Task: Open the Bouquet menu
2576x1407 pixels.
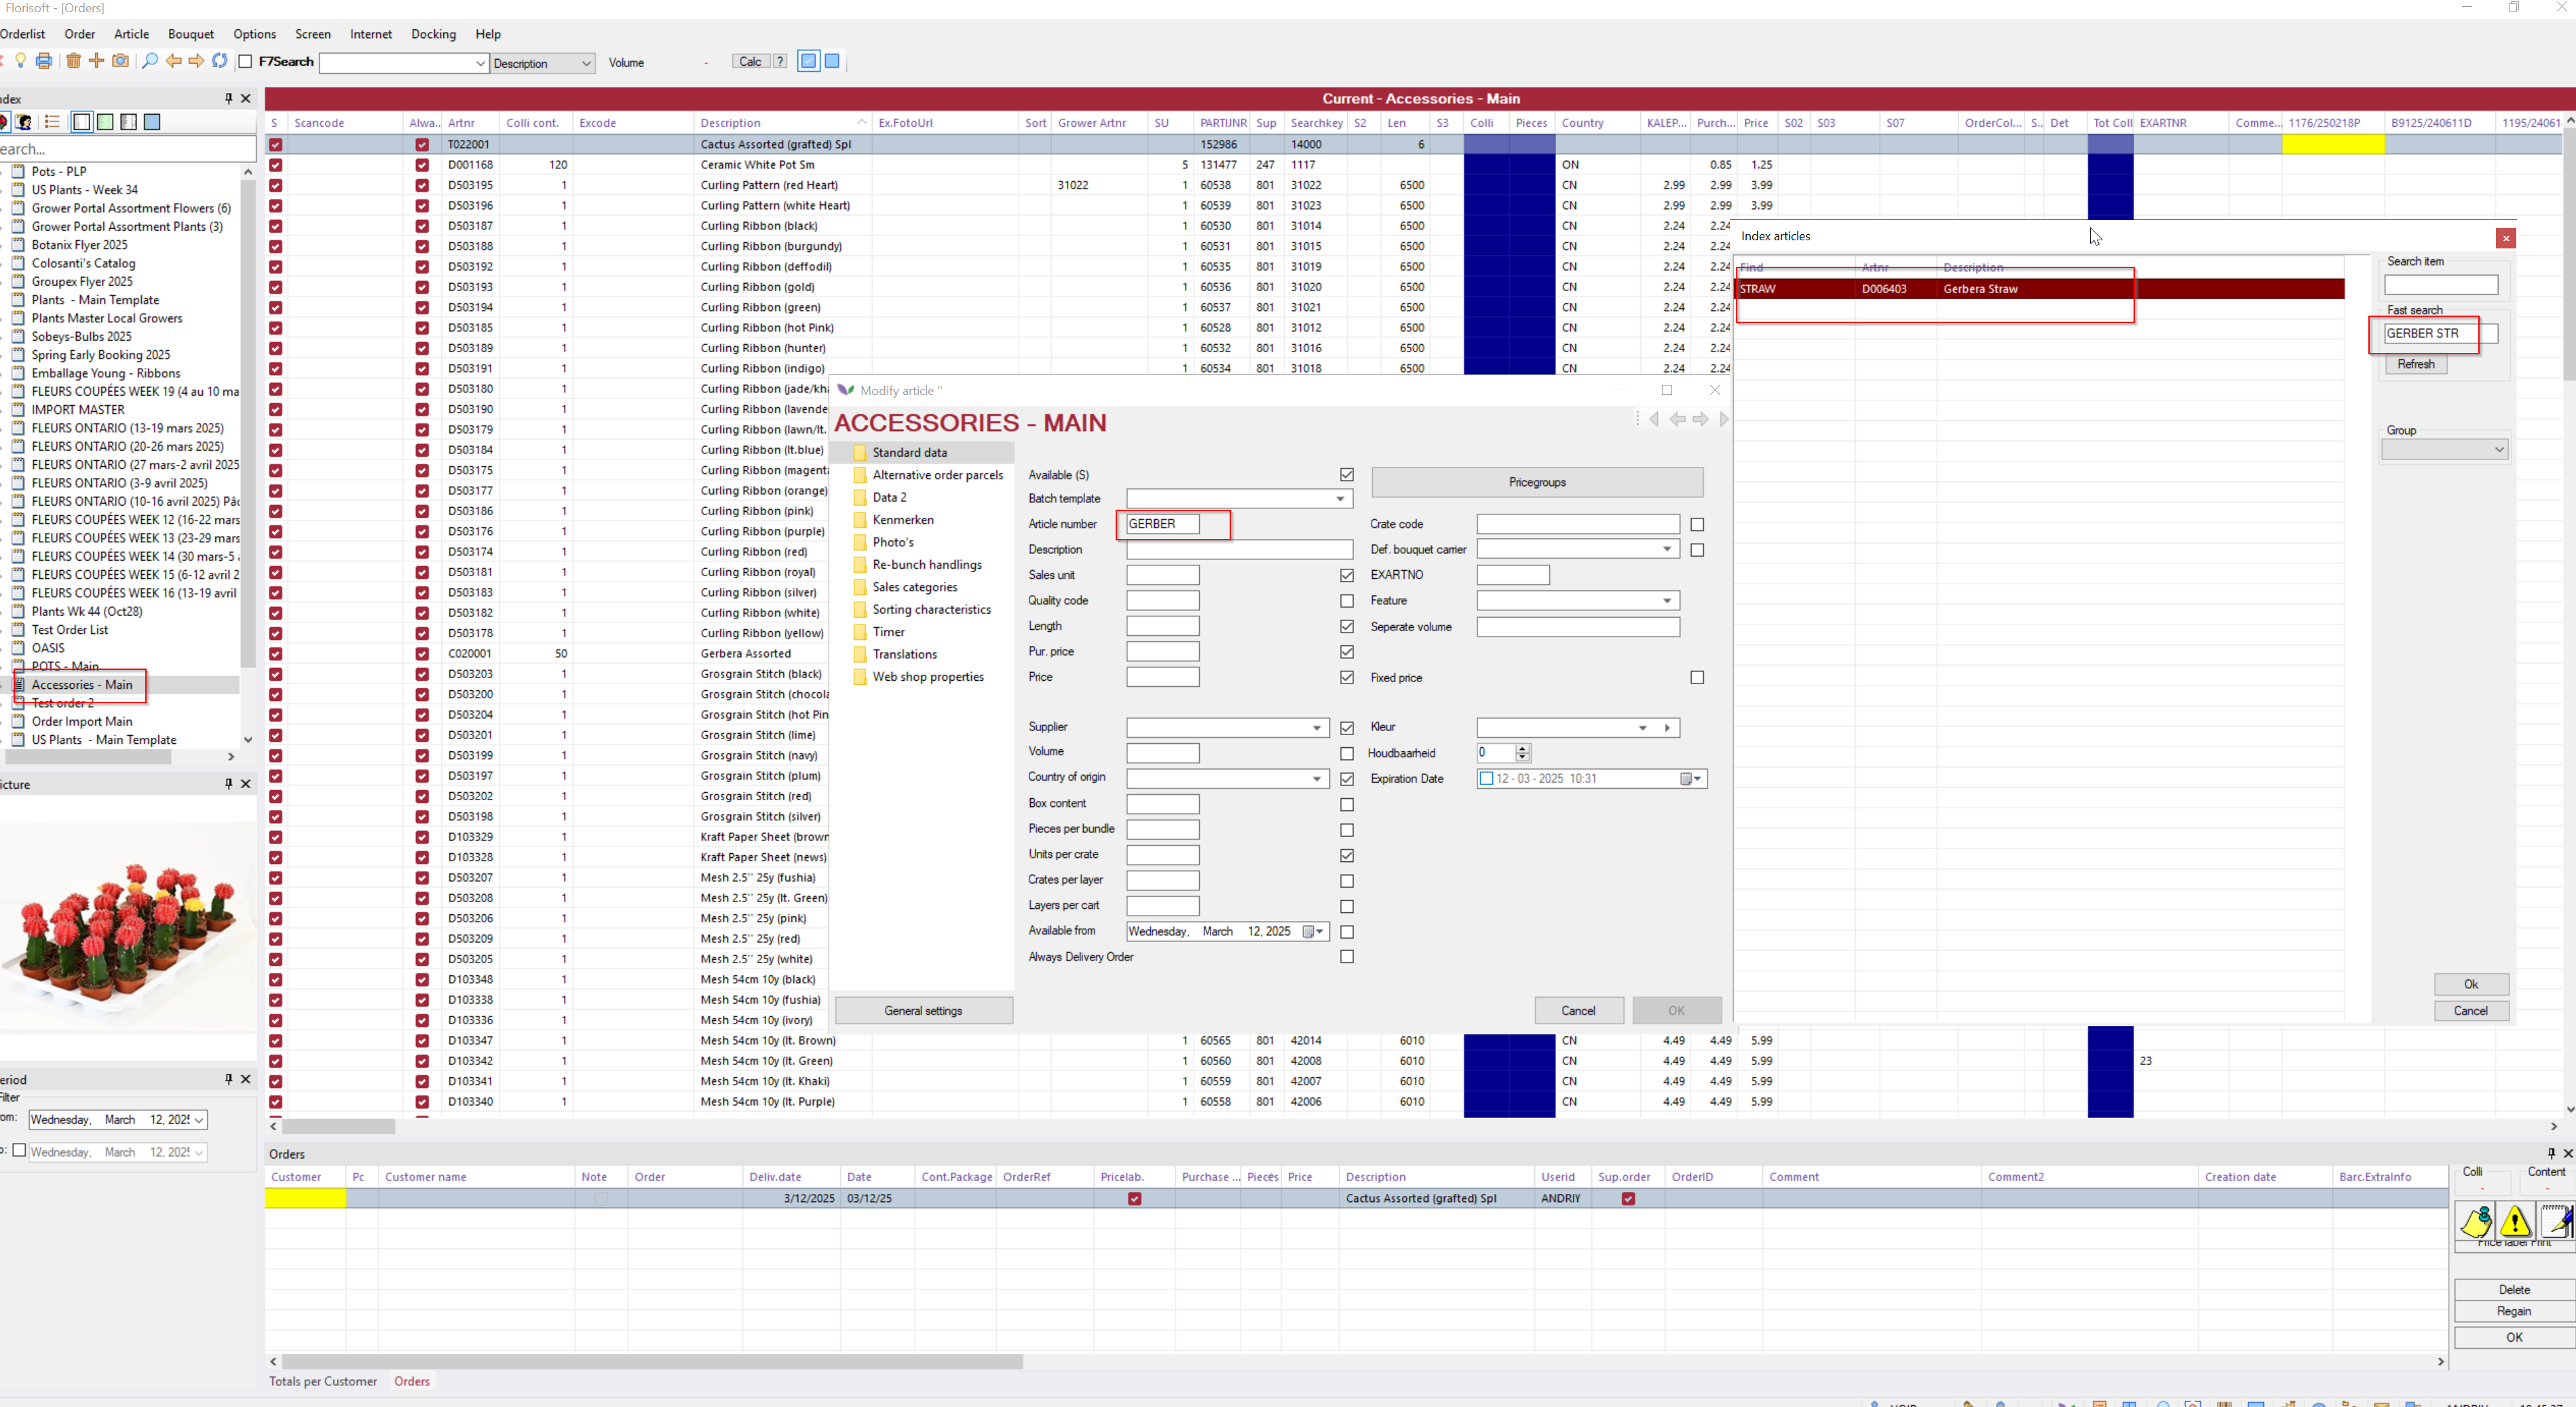Action: click(x=190, y=34)
